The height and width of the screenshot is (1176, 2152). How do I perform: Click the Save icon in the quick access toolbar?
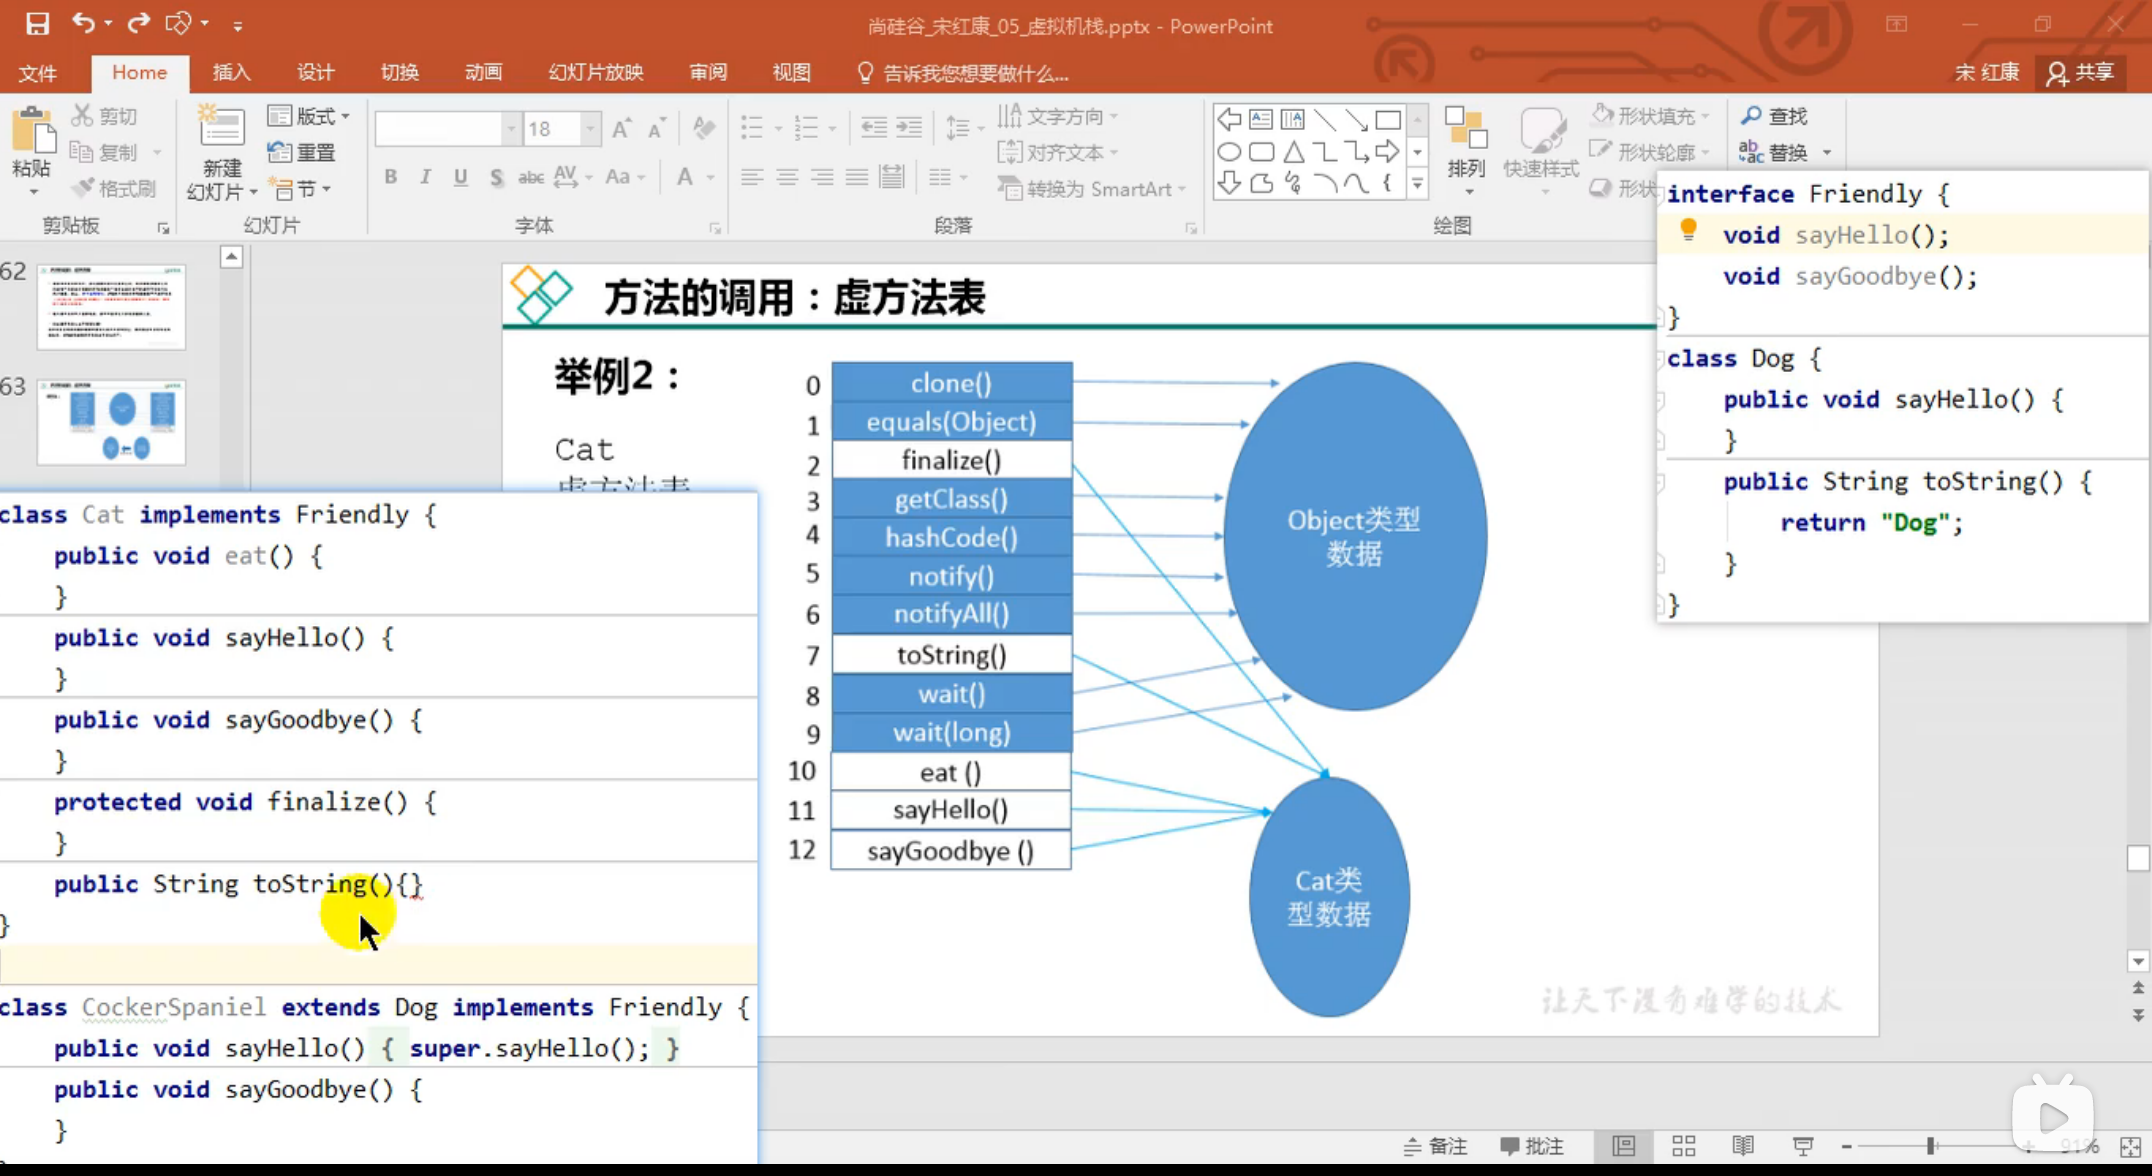(37, 24)
